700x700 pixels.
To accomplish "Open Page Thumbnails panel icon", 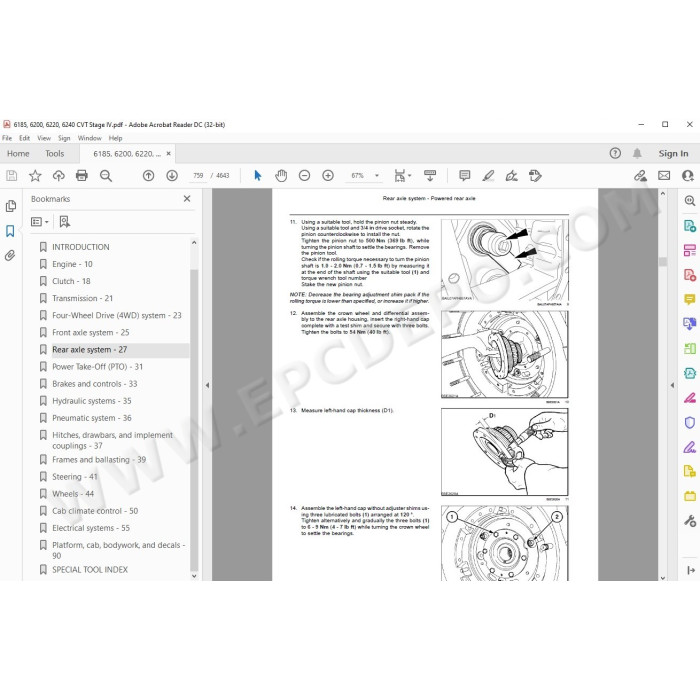I will pyautogui.click(x=10, y=206).
